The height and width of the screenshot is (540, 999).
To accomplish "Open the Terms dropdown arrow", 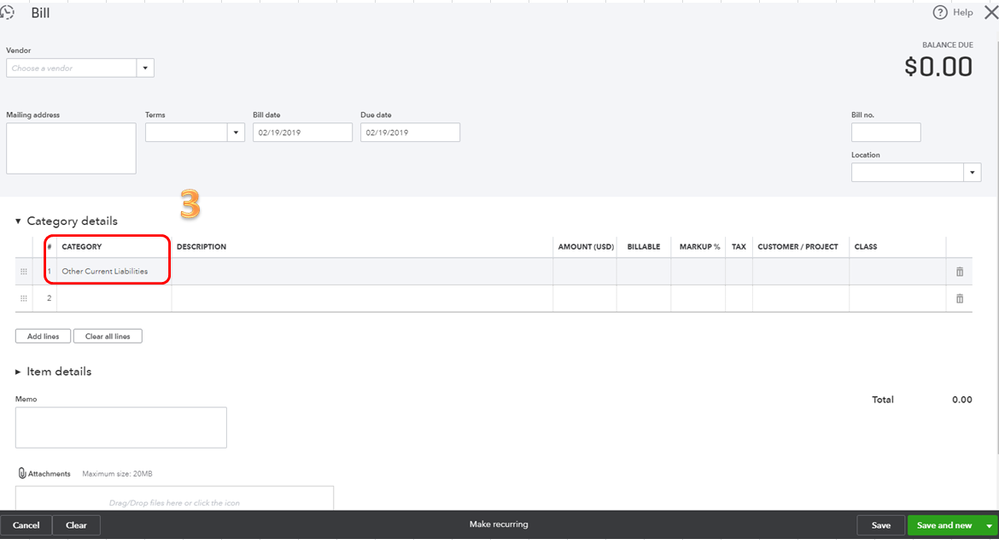I will tap(236, 132).
